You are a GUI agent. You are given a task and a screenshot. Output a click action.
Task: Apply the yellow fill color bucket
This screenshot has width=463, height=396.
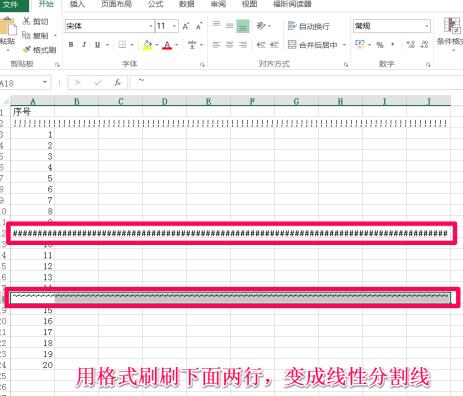147,45
